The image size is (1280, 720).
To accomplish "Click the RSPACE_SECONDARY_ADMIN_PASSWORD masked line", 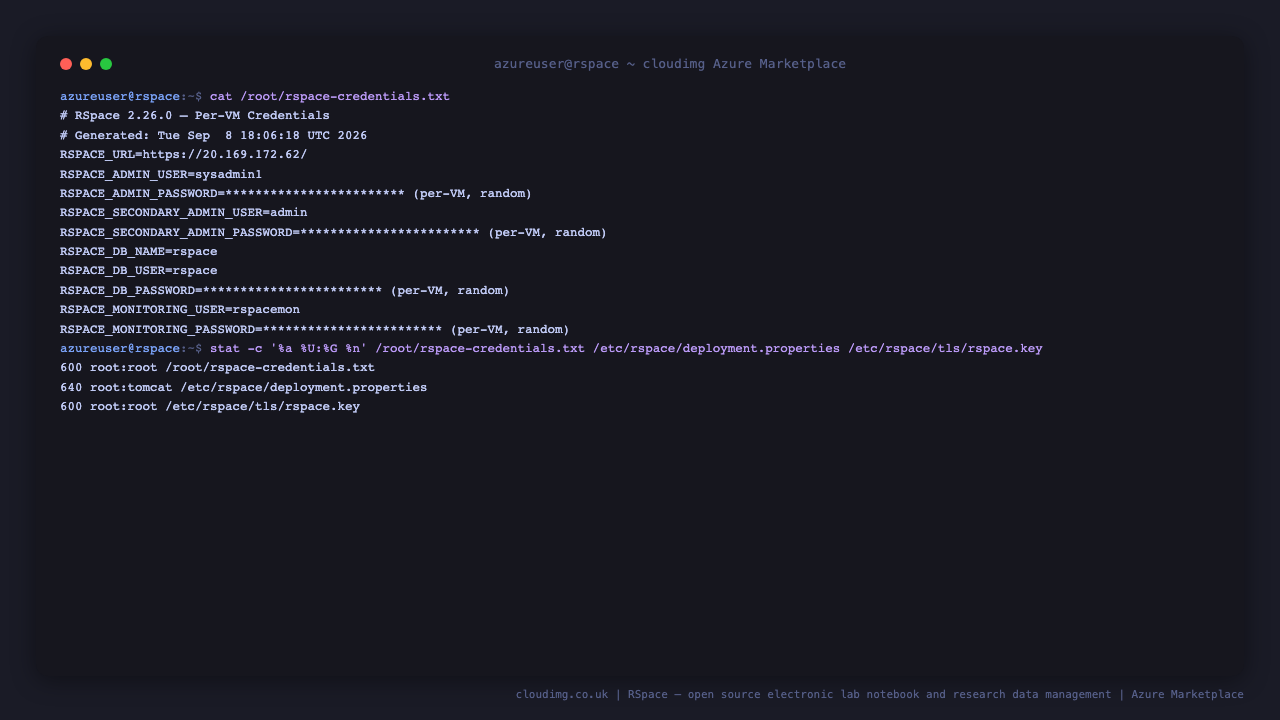I will pyautogui.click(x=333, y=232).
